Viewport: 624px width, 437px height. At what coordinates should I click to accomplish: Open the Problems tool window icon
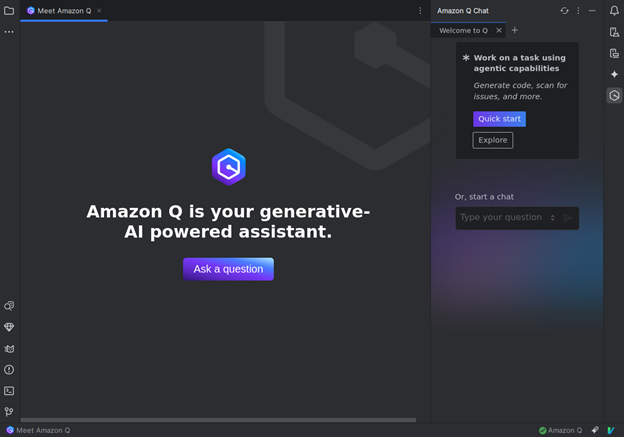(x=9, y=370)
